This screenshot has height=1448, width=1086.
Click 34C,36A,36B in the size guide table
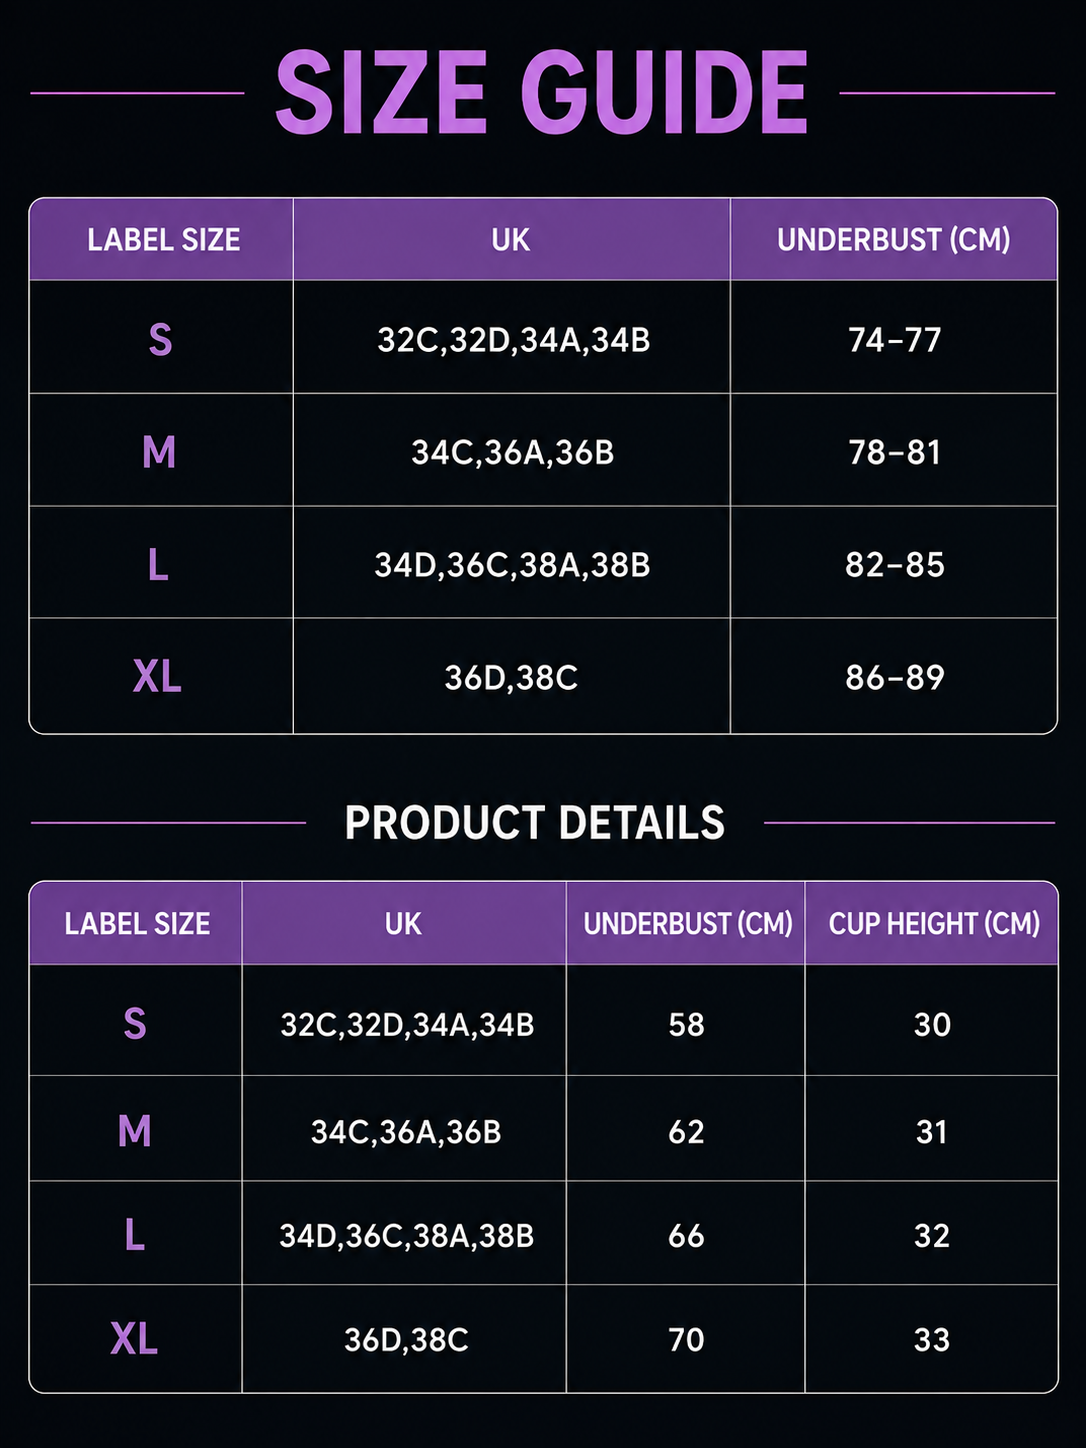[x=512, y=452]
